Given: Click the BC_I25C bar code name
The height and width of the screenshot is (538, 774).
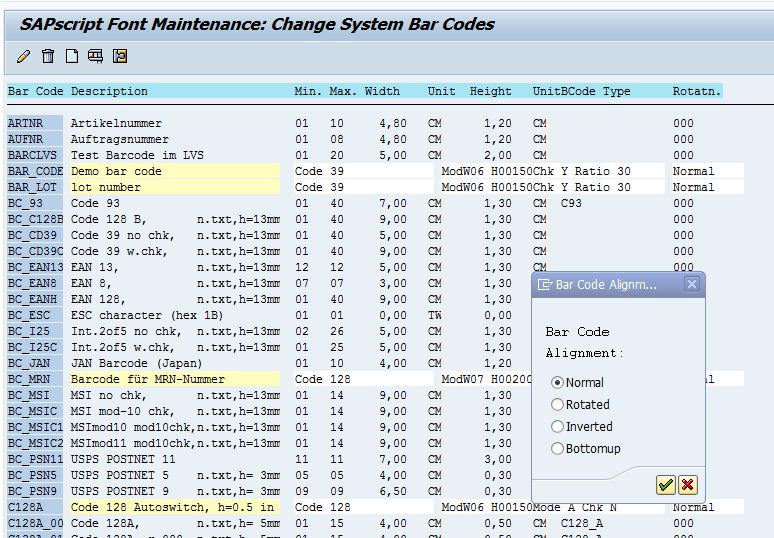Looking at the screenshot, I should click(x=35, y=347).
